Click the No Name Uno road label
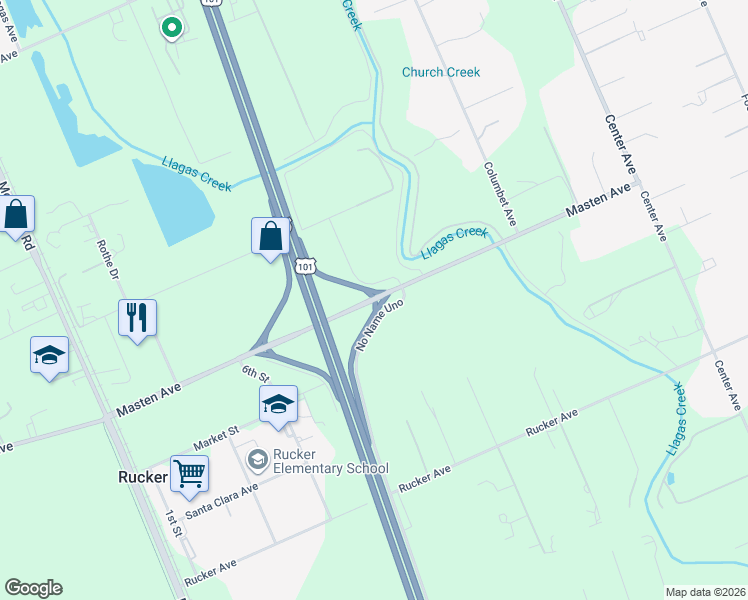Image resolution: width=748 pixels, height=600 pixels. [x=380, y=325]
